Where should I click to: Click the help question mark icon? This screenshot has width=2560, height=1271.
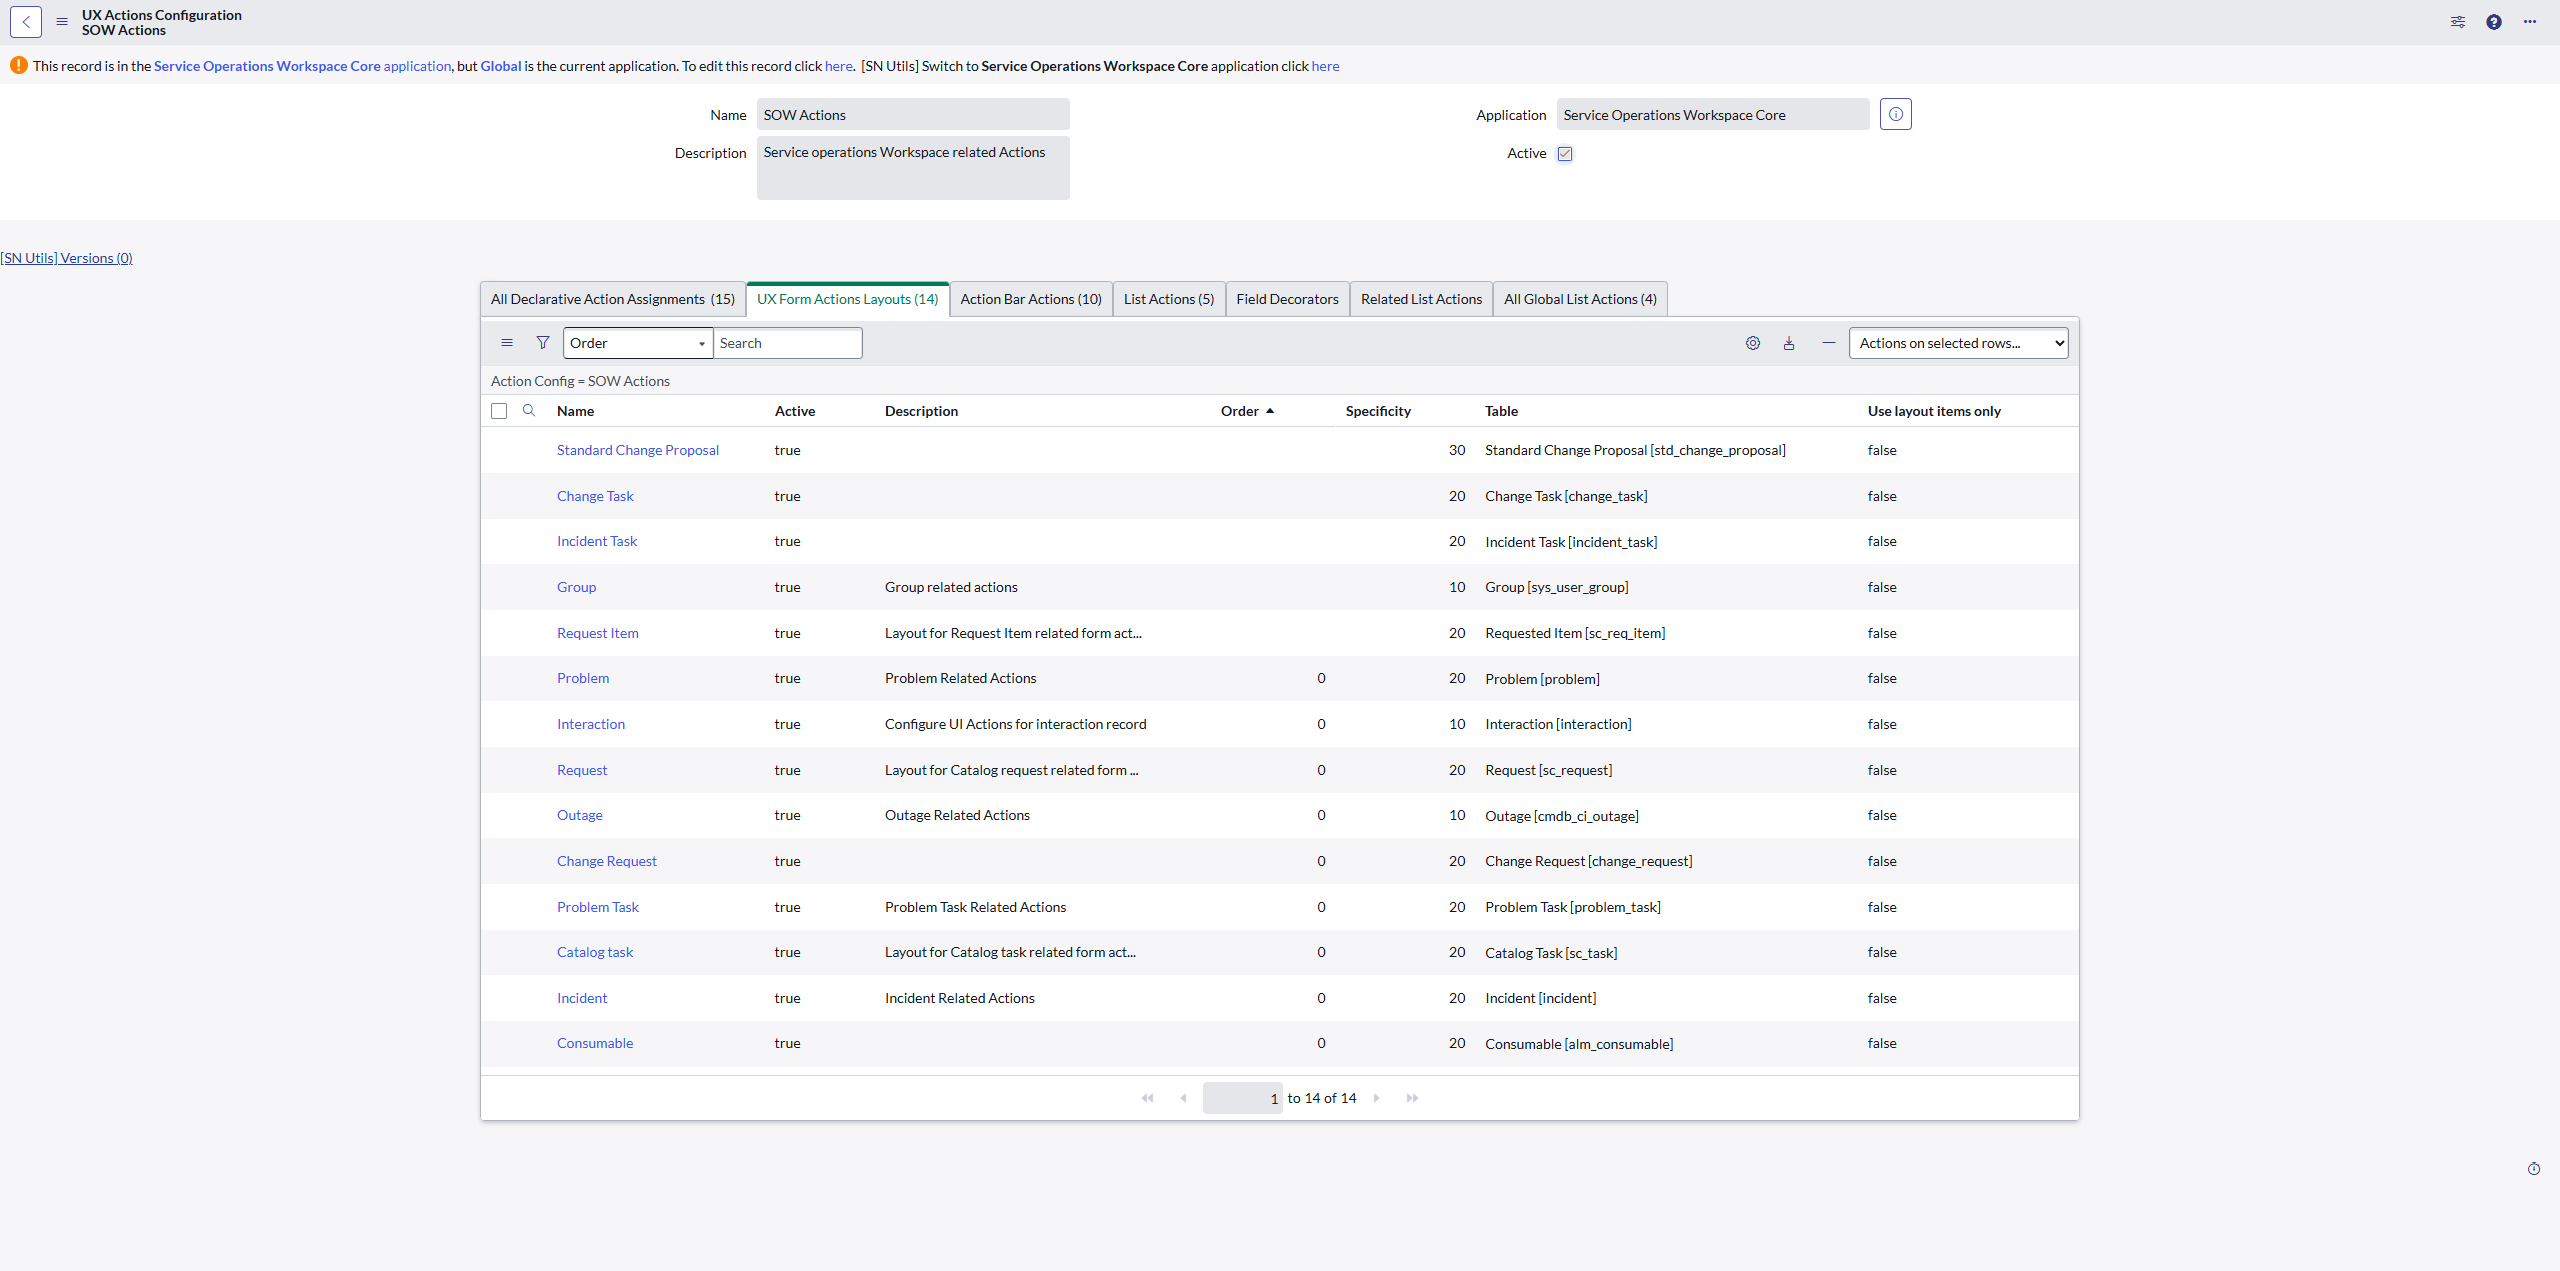tap(2494, 22)
